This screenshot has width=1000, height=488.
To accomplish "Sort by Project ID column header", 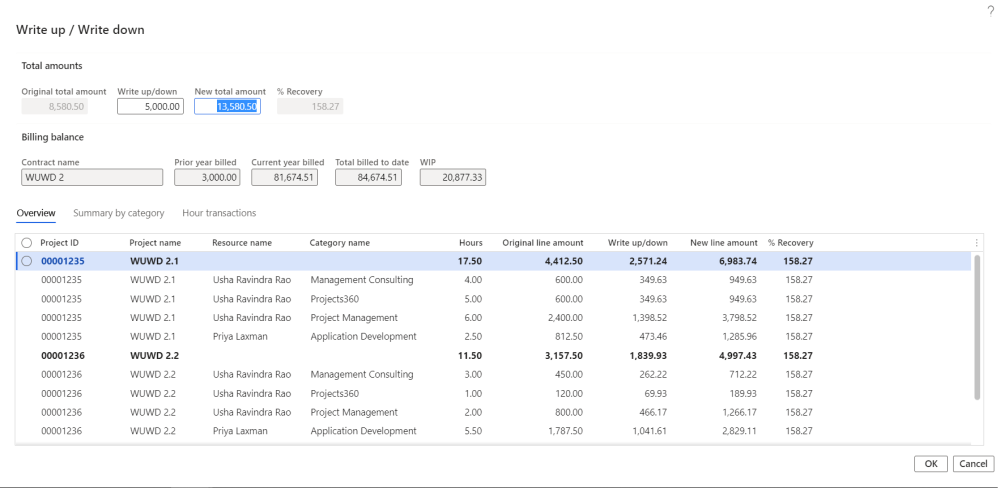I will 60,243.
